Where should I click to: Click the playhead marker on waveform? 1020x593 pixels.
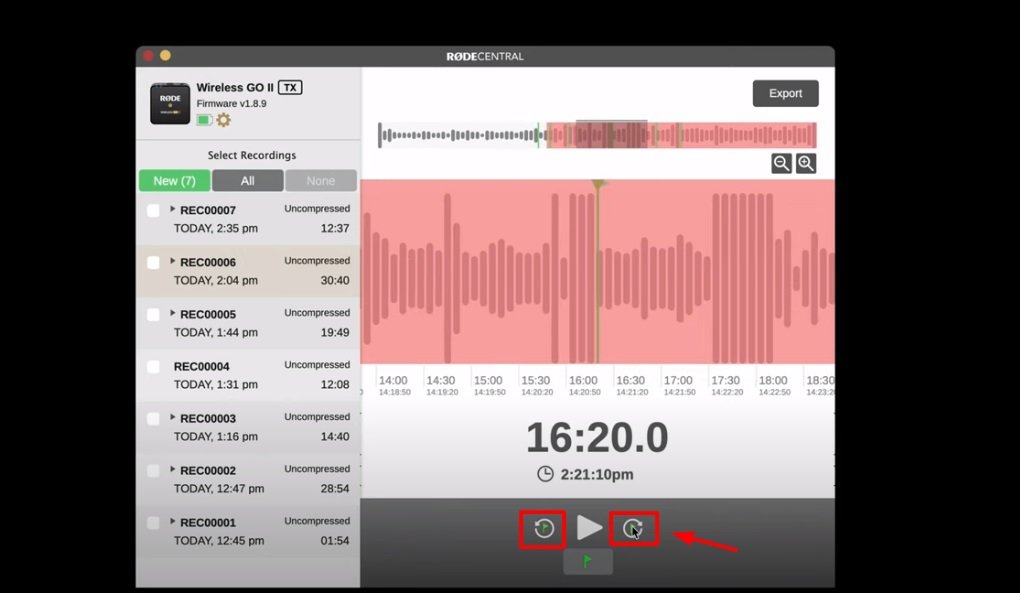point(598,185)
